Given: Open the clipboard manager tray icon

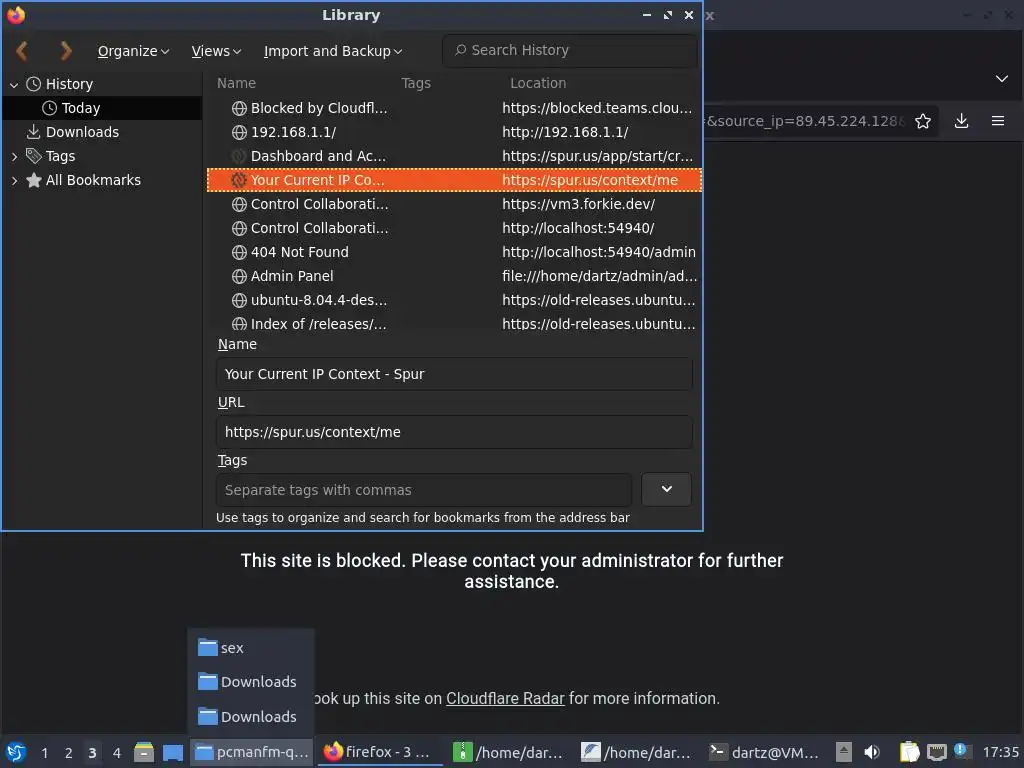Looking at the screenshot, I should [x=909, y=752].
